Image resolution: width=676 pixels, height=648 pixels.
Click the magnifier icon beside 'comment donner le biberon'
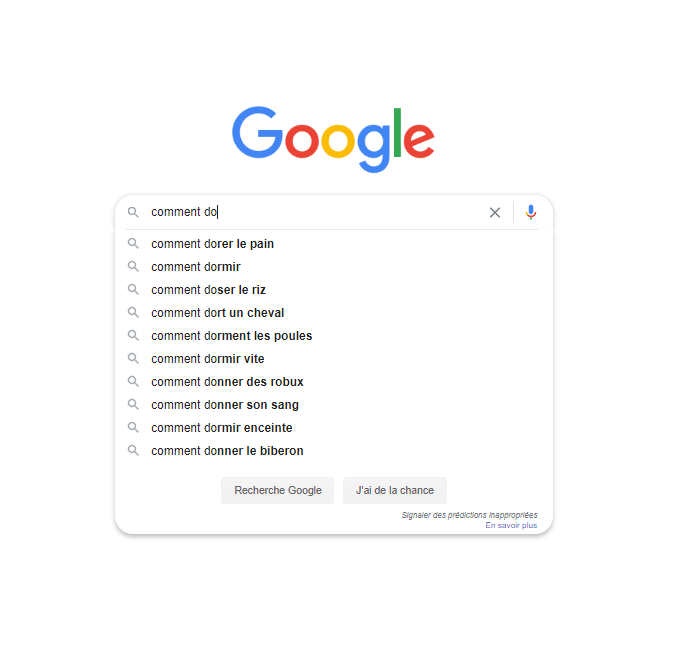tap(133, 451)
